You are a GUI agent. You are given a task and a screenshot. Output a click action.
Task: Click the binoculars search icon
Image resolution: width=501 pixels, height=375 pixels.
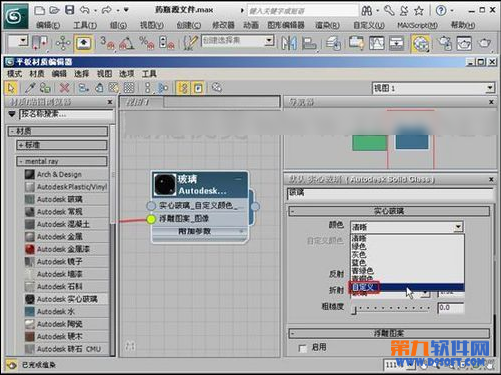pyautogui.click(x=367, y=11)
